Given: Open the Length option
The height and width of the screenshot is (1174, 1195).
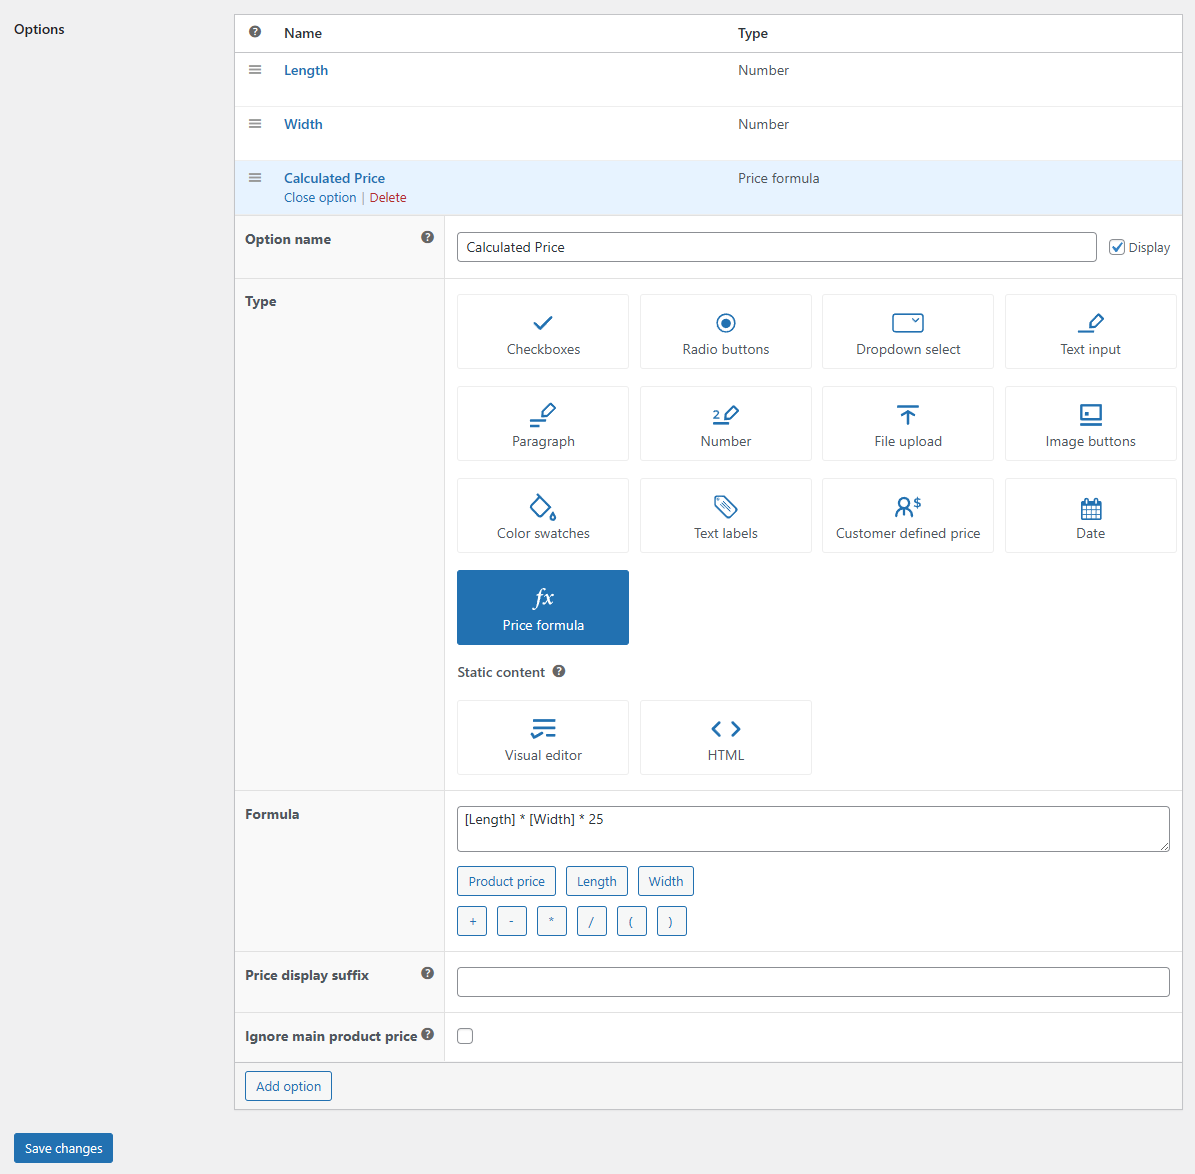Looking at the screenshot, I should coord(306,70).
